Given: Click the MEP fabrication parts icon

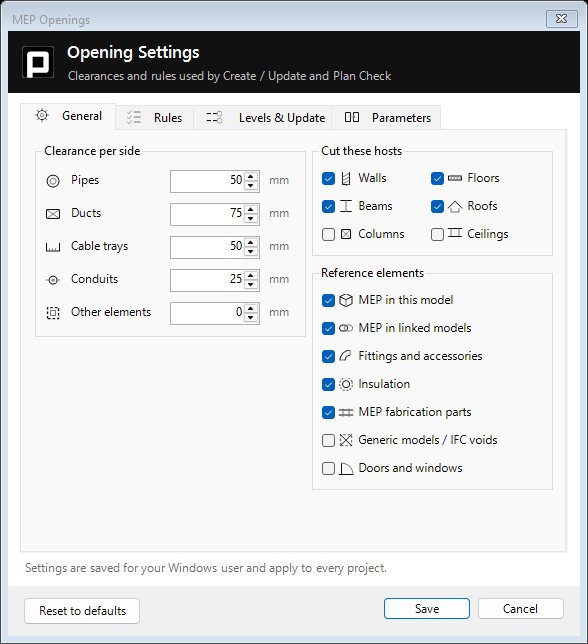Looking at the screenshot, I should click(x=346, y=412).
